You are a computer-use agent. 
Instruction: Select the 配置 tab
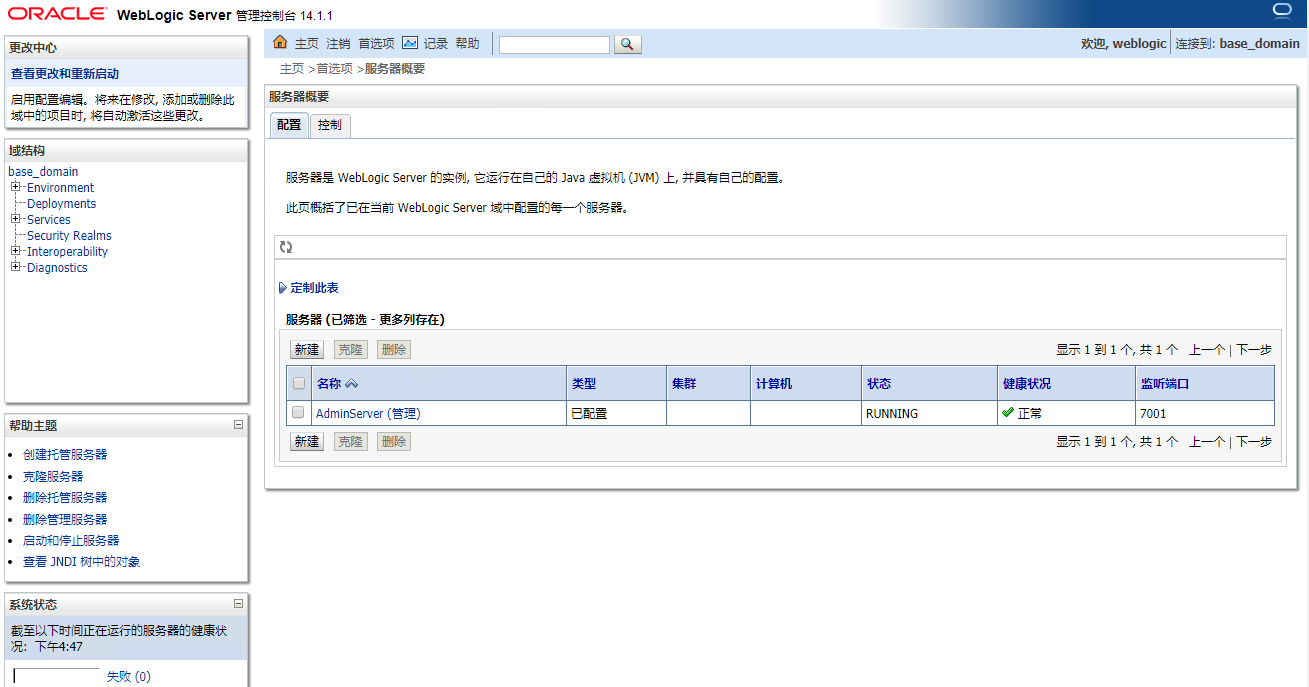tap(288, 125)
